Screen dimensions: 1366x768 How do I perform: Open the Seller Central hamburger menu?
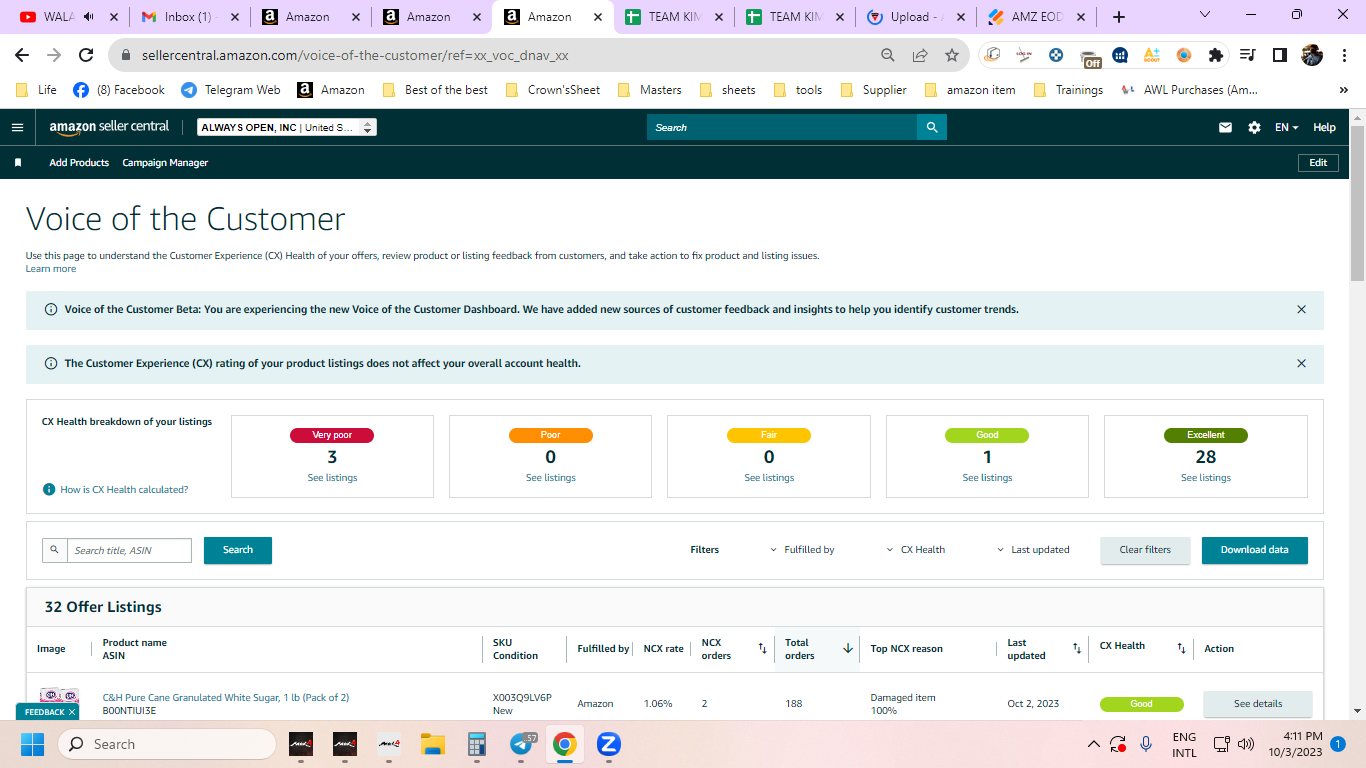click(17, 127)
